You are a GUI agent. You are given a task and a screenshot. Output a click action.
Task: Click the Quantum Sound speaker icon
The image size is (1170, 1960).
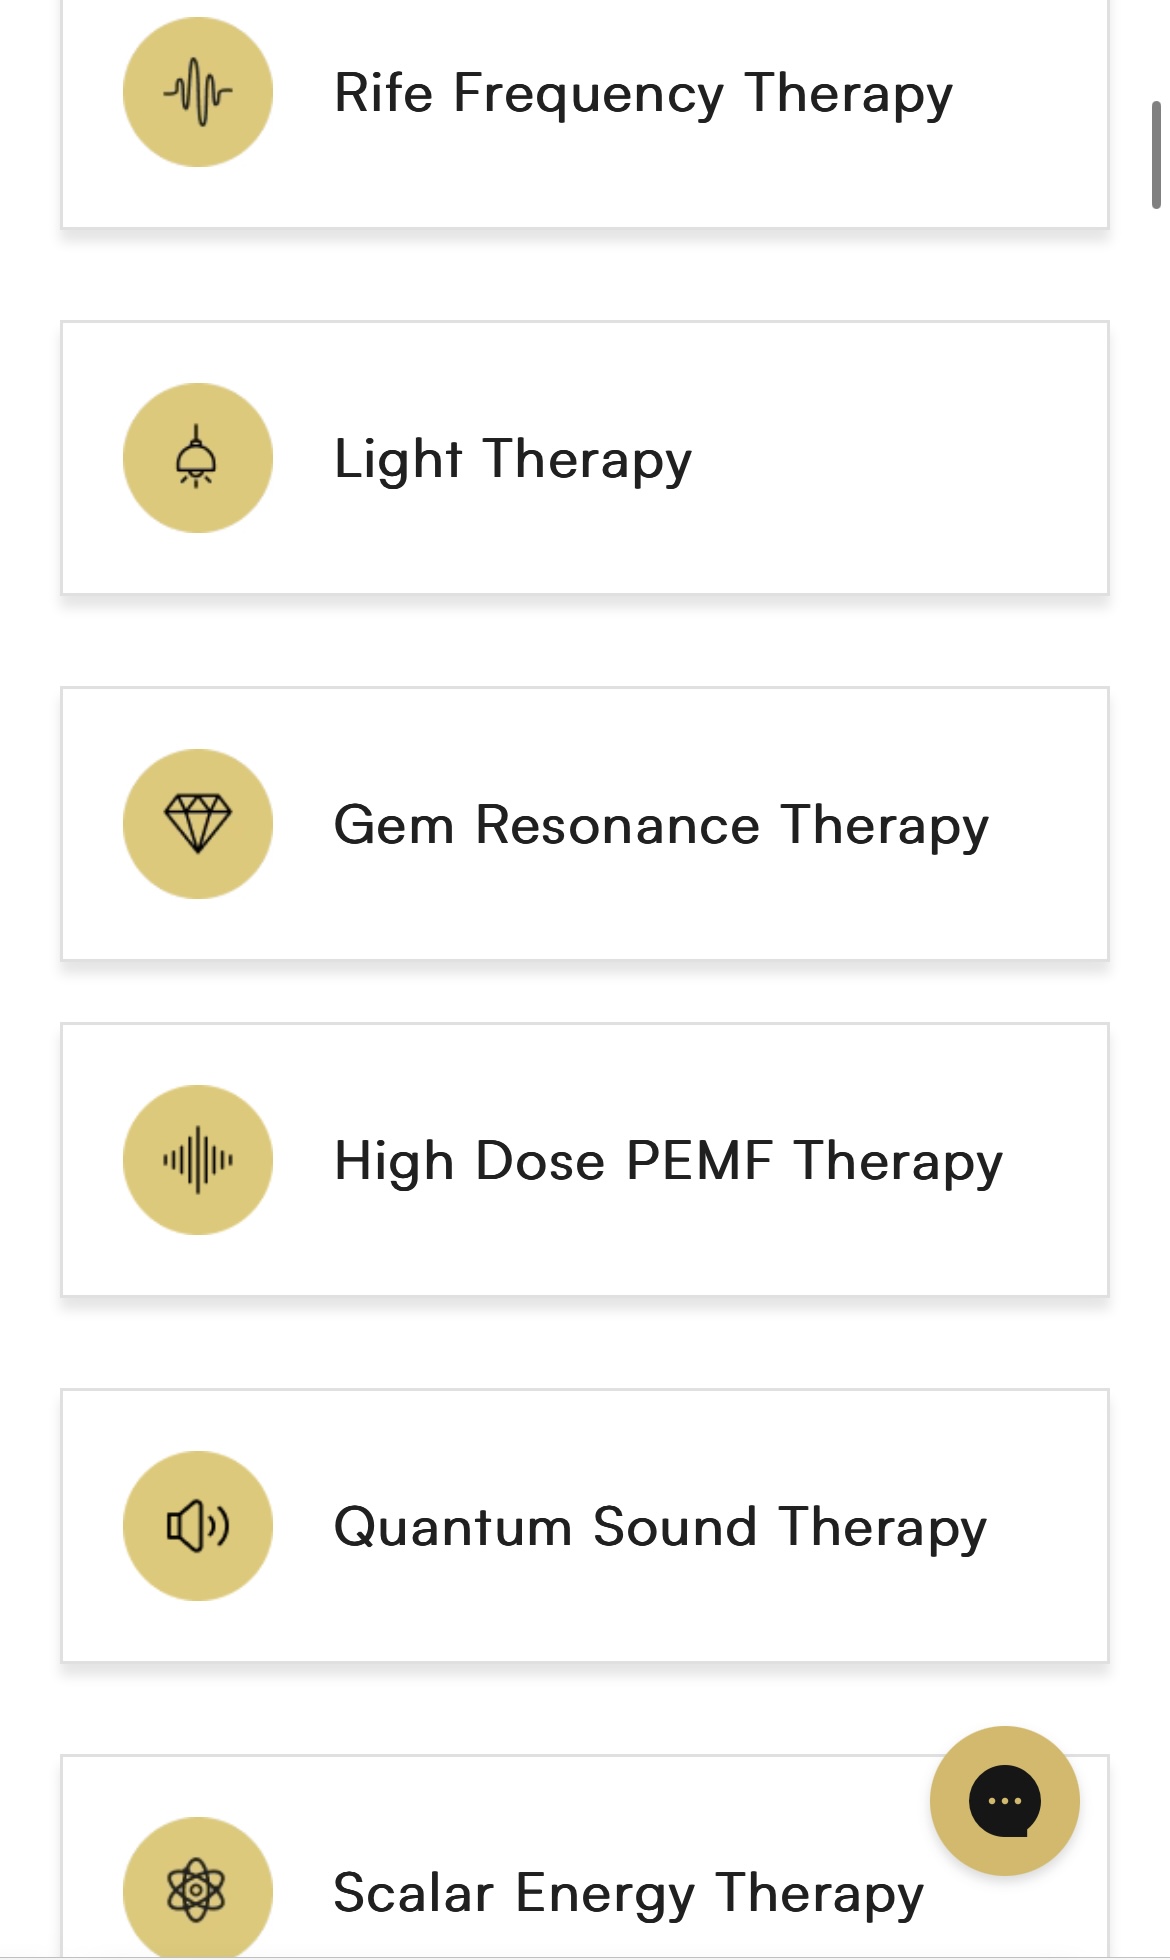pyautogui.click(x=198, y=1526)
